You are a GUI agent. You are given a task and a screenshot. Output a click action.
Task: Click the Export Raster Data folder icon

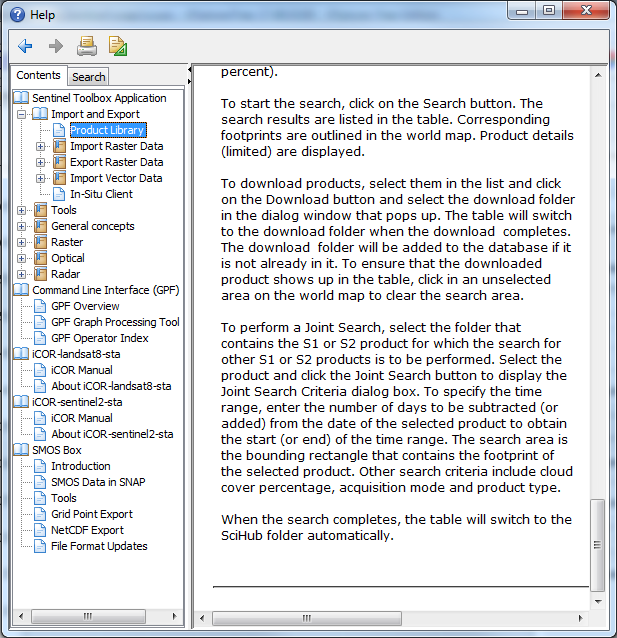[x=59, y=162]
